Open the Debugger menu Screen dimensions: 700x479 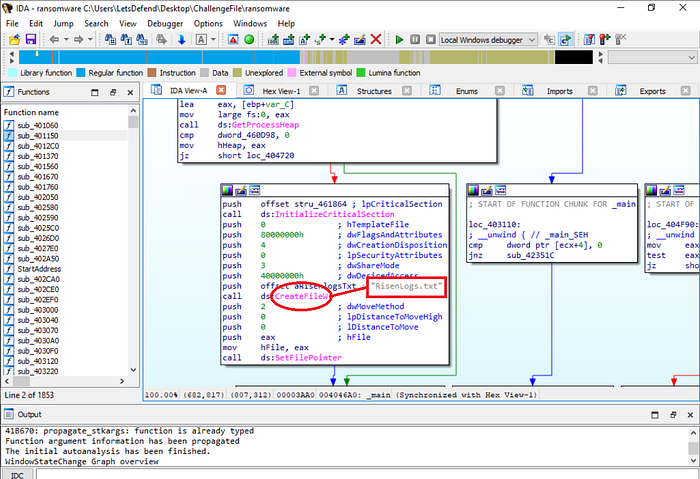point(165,24)
